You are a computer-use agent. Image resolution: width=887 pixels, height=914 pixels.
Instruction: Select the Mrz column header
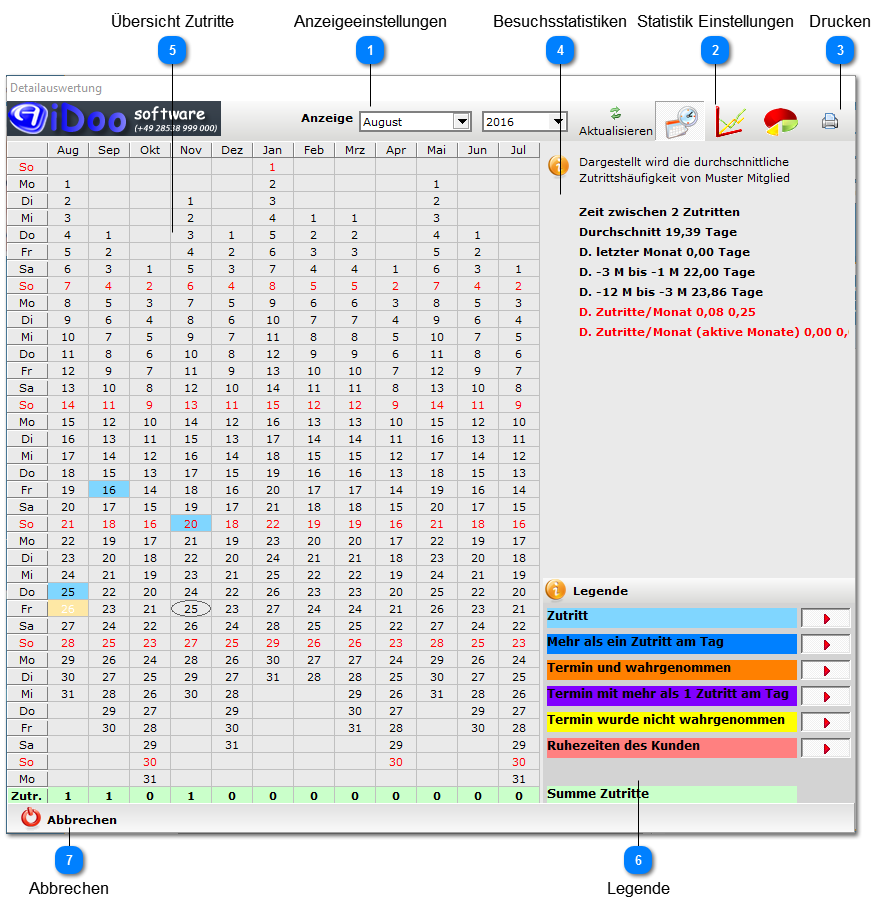tap(355, 150)
